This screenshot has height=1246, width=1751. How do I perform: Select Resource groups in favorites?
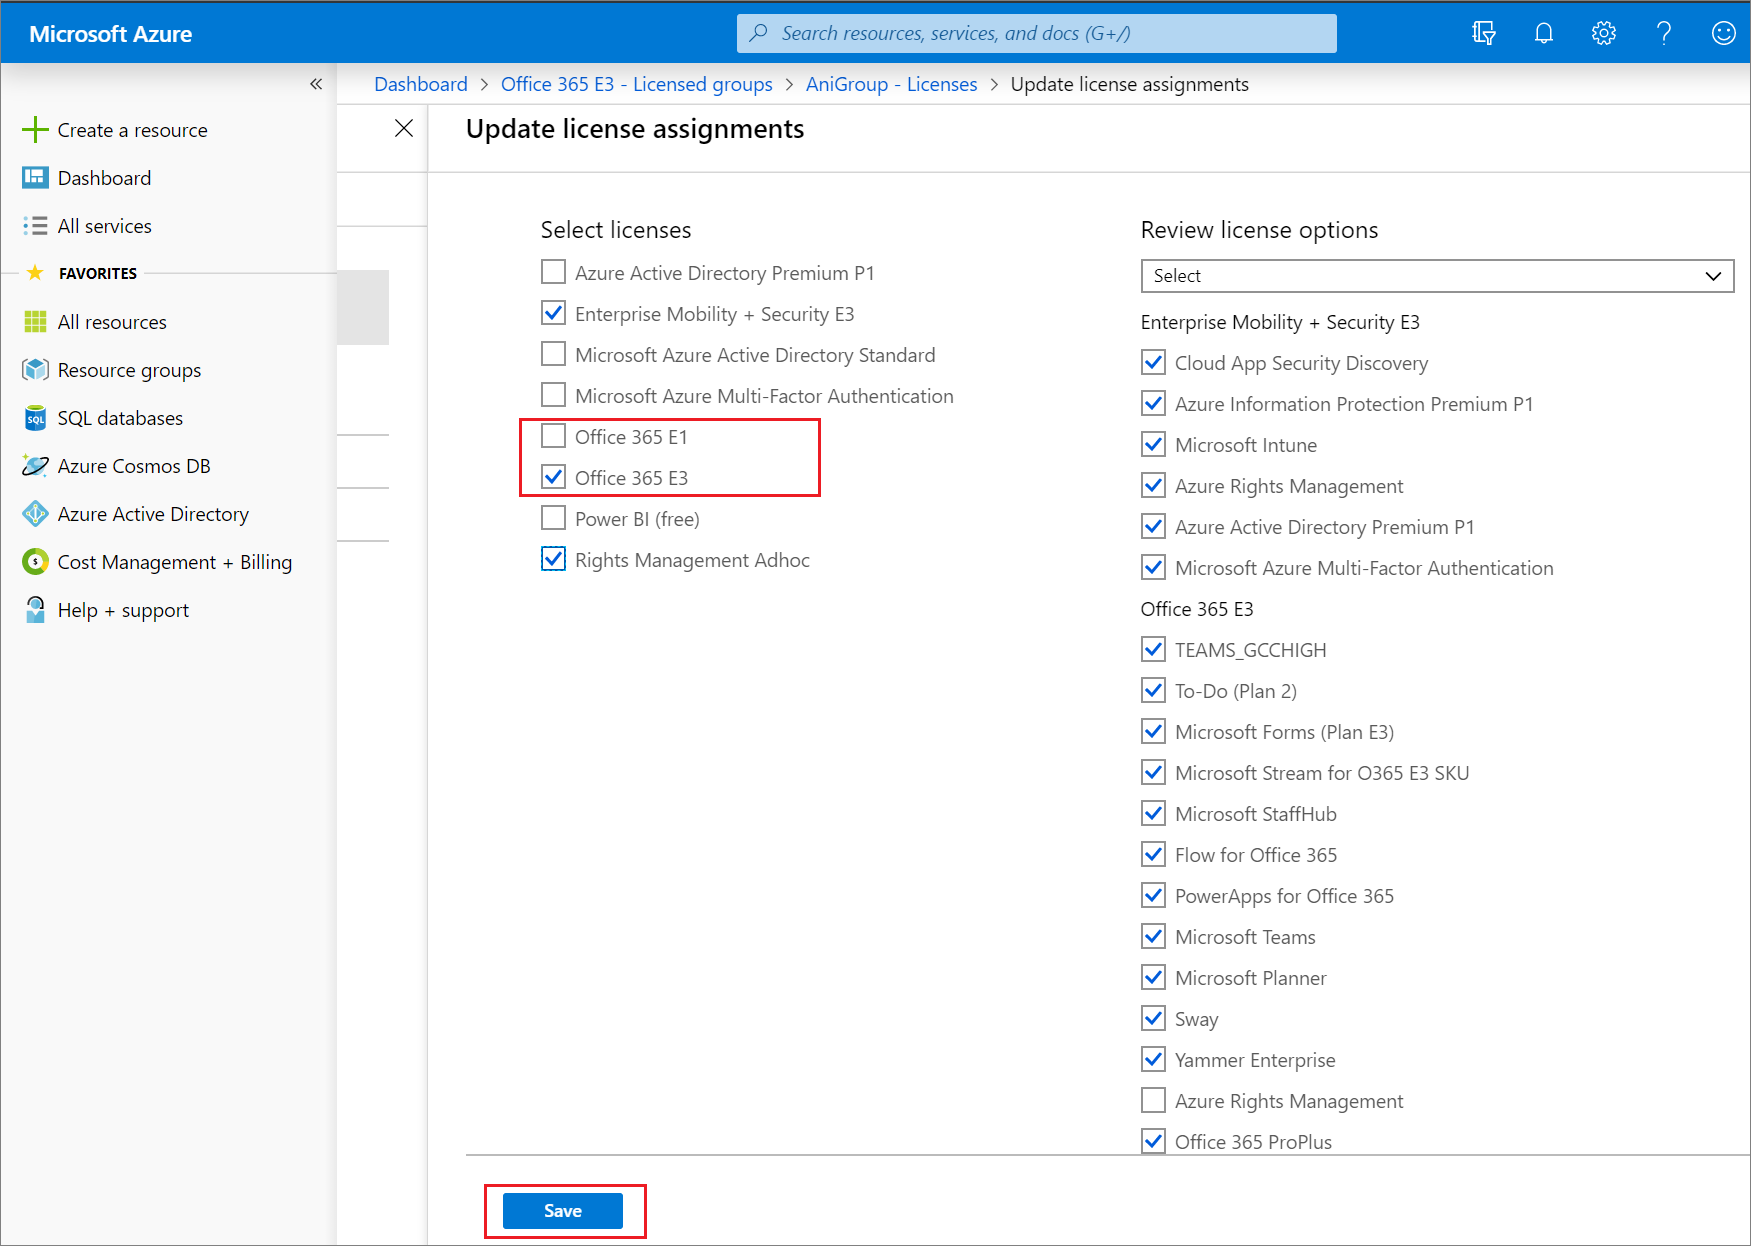tap(130, 370)
